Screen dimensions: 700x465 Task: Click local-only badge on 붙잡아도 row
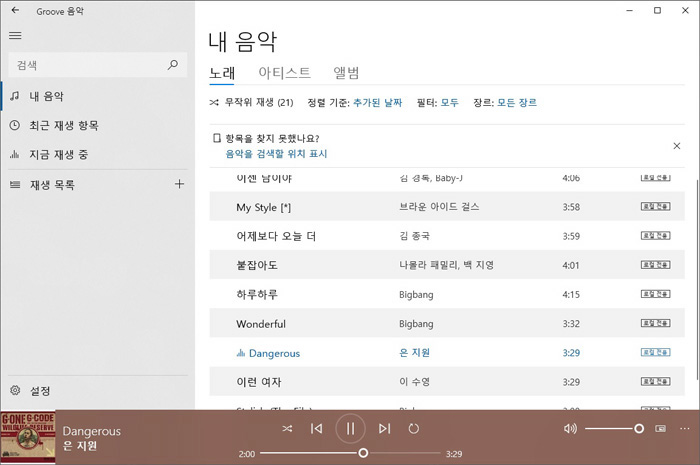click(x=655, y=265)
